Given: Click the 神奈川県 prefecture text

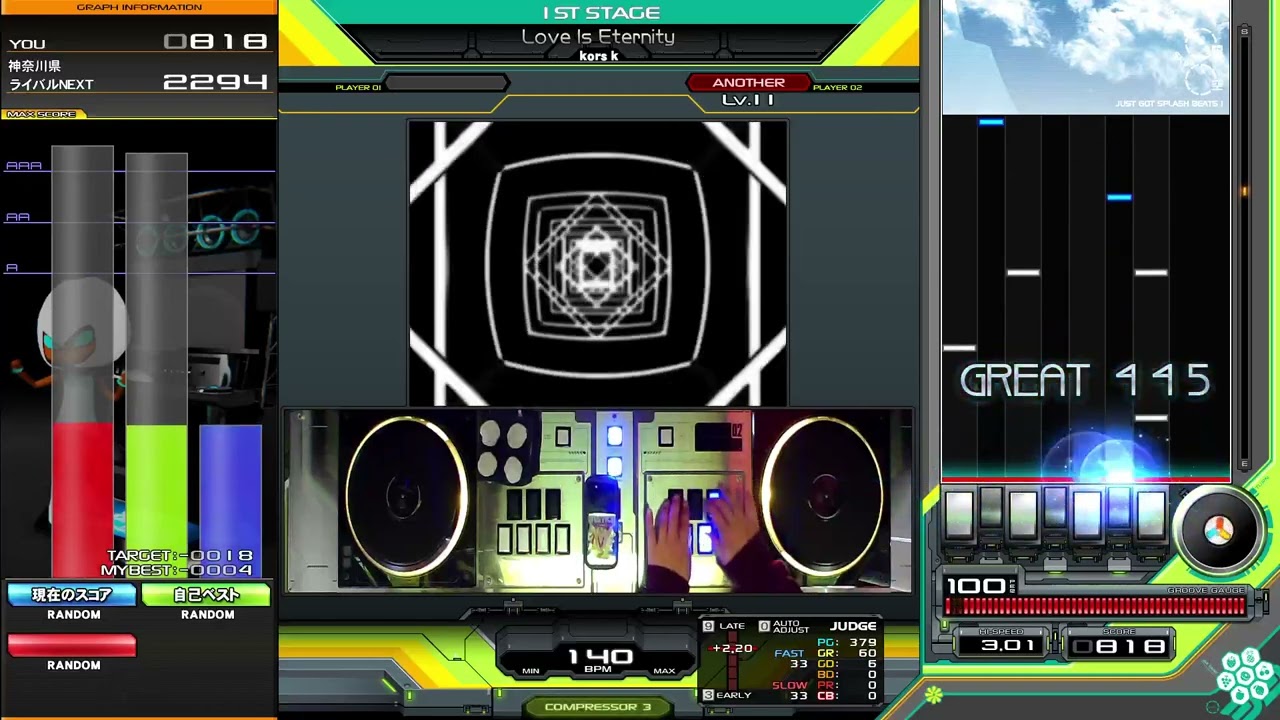Looking at the screenshot, I should 35,66.
